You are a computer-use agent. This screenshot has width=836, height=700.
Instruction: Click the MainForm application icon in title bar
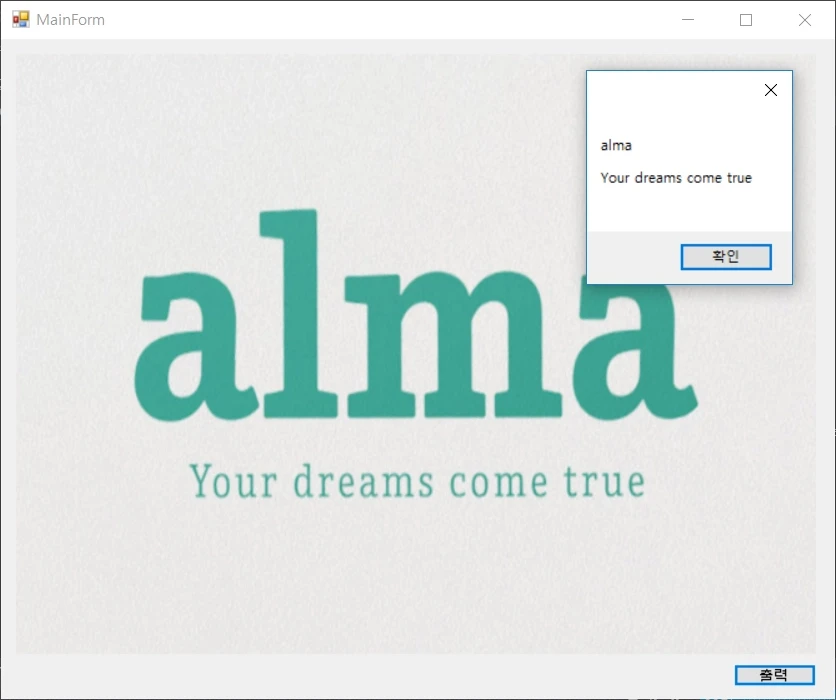[x=20, y=19]
